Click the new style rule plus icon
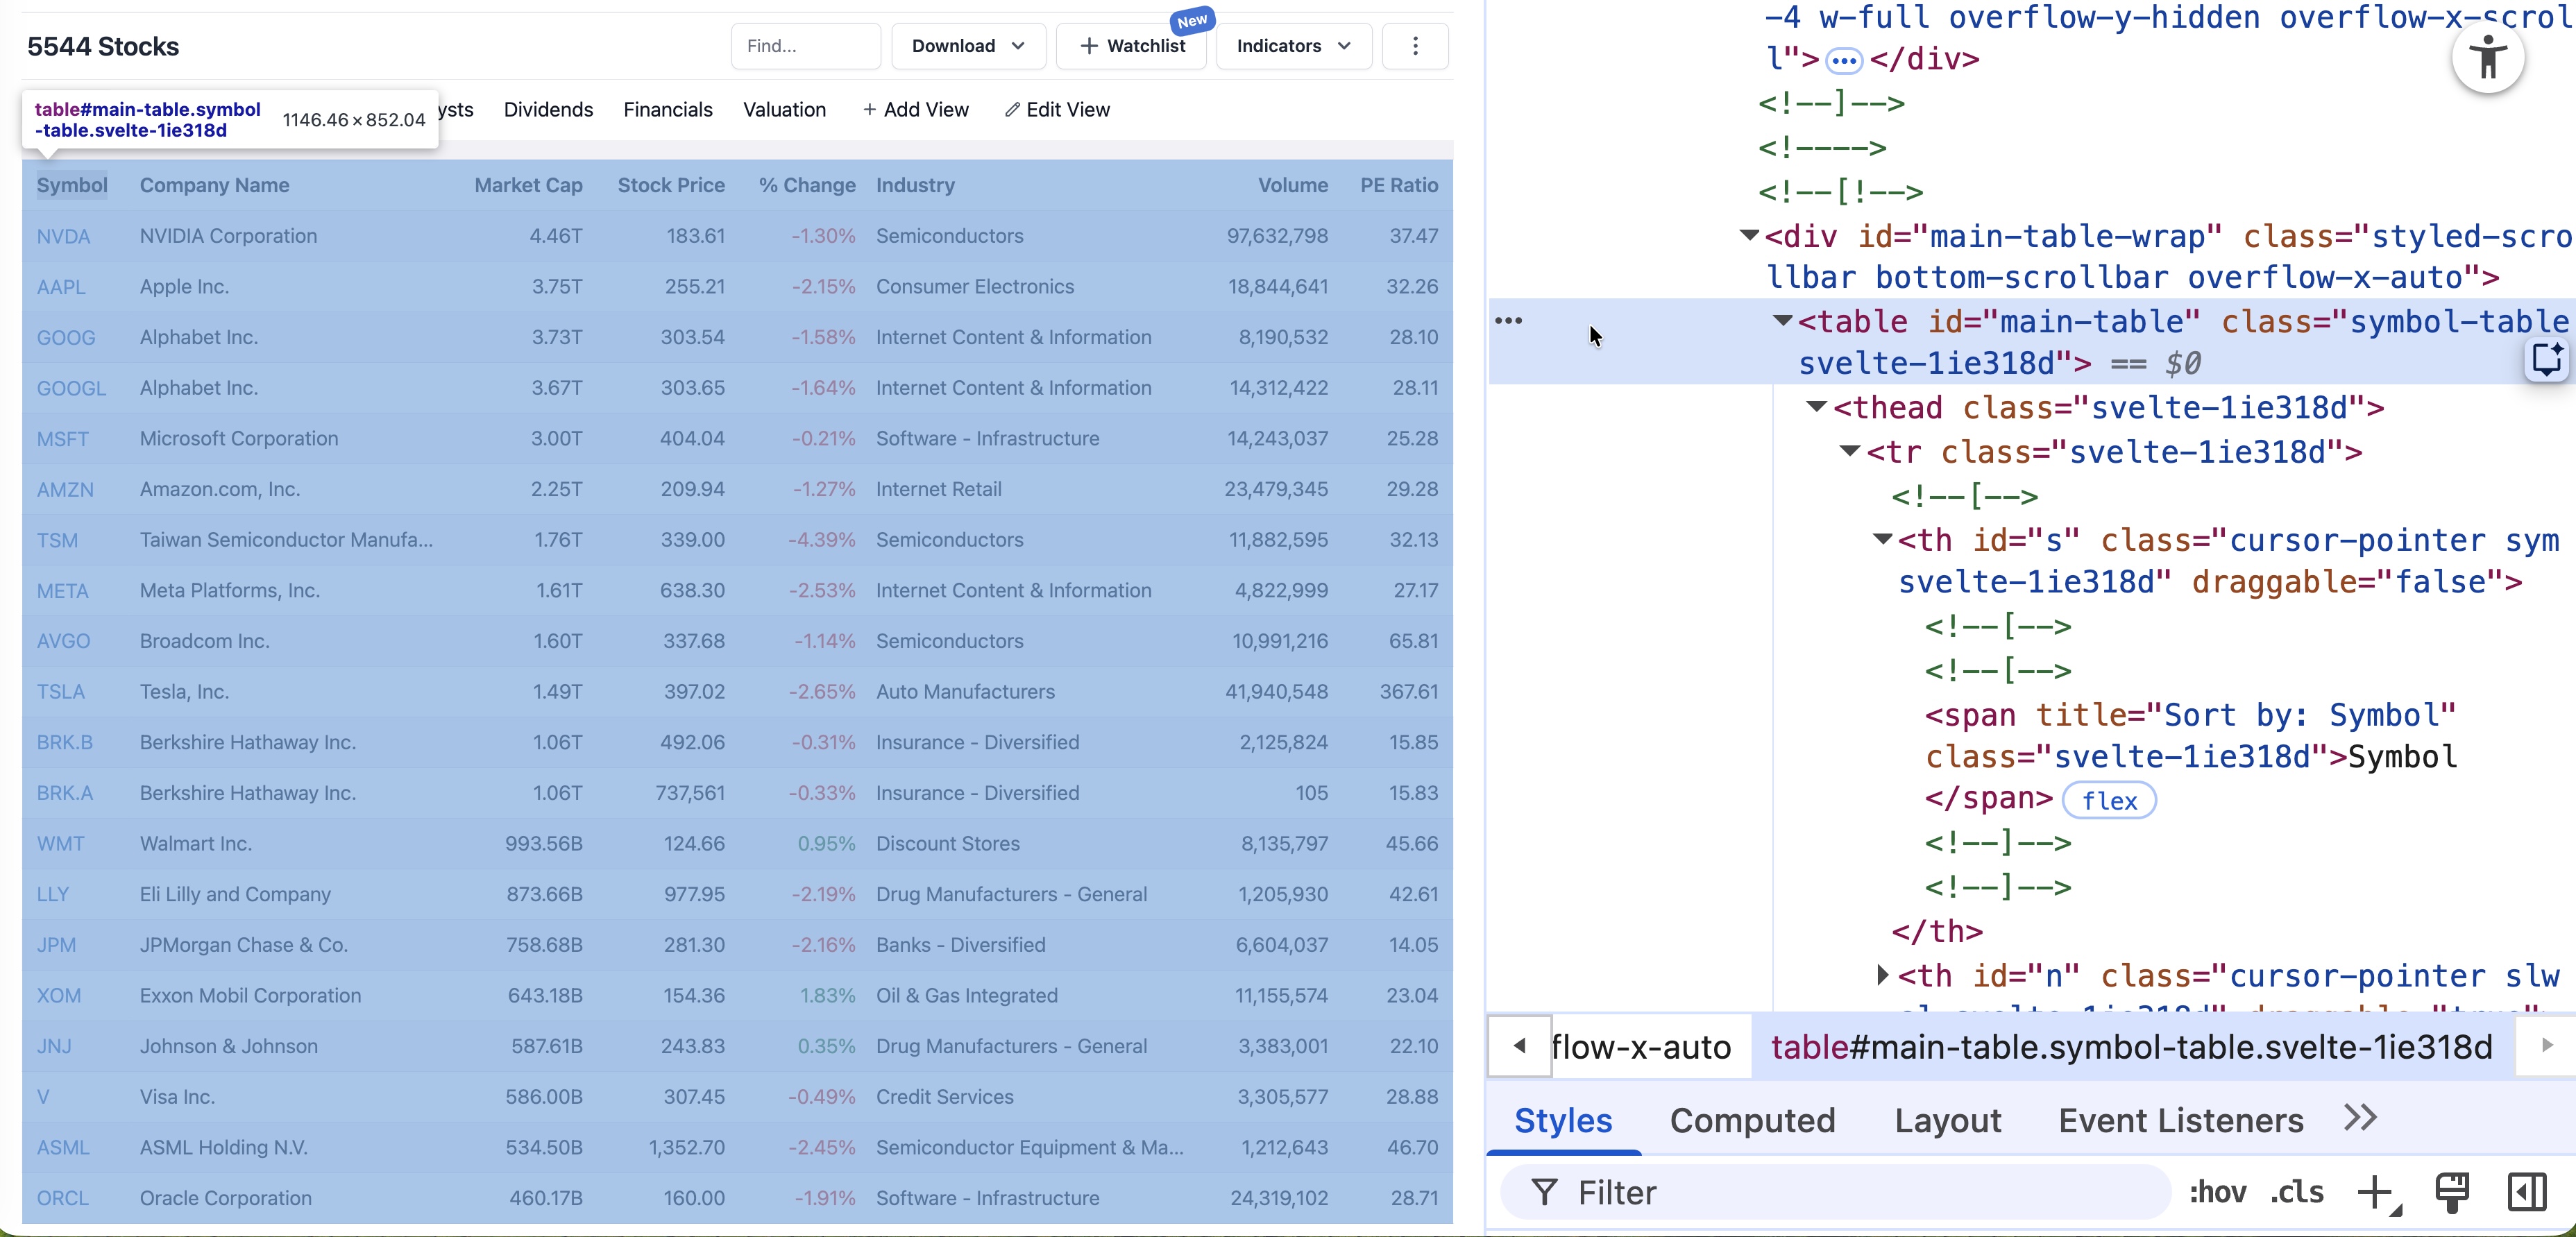Image resolution: width=2576 pixels, height=1237 pixels. (2374, 1192)
